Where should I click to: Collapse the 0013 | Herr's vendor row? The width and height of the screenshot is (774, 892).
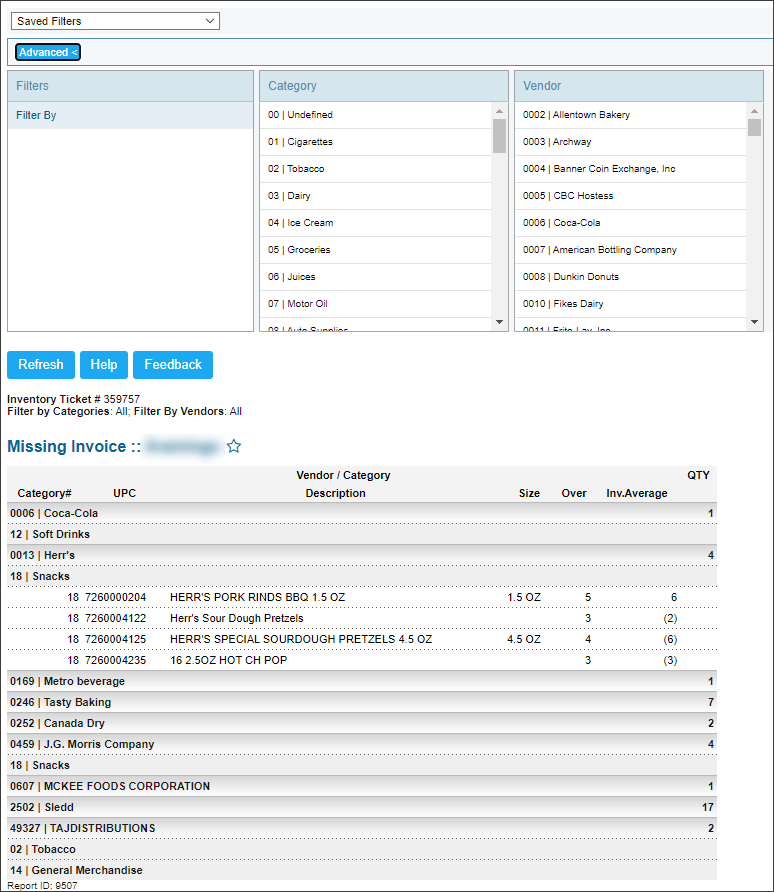362,556
